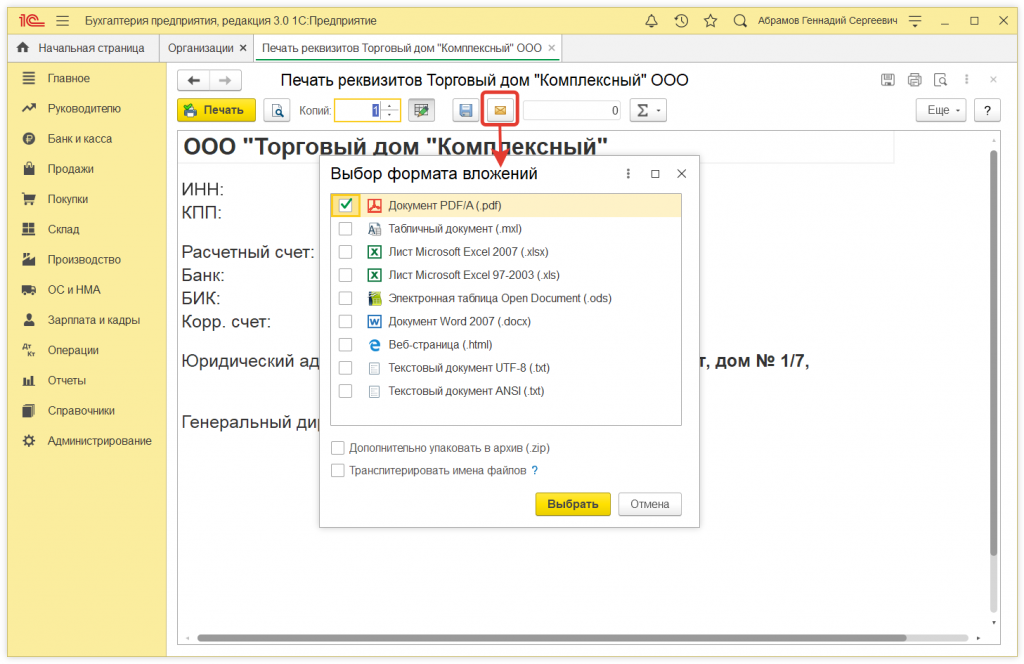Open three-dot menu in format dialog
Image resolution: width=1024 pixels, height=664 pixels.
pyautogui.click(x=628, y=173)
